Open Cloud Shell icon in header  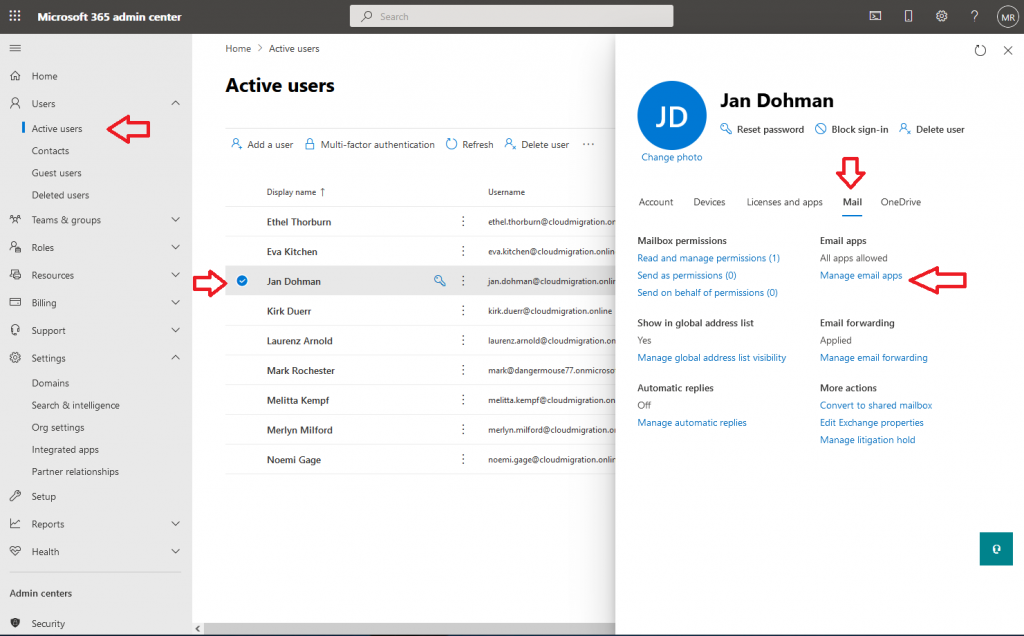(x=875, y=16)
